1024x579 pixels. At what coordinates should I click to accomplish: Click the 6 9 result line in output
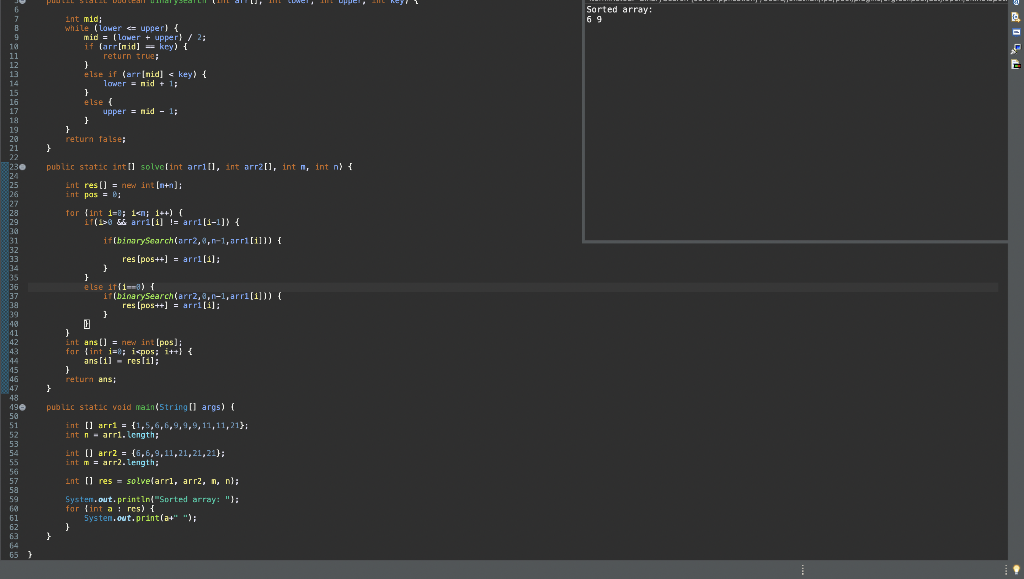click(x=592, y=18)
